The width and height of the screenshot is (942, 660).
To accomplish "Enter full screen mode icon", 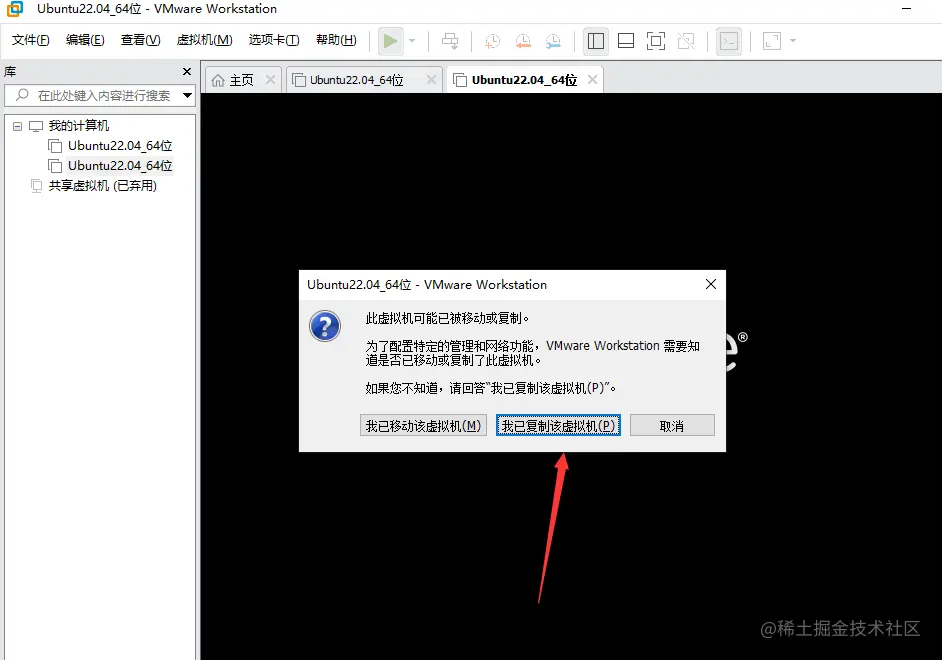I will click(655, 41).
